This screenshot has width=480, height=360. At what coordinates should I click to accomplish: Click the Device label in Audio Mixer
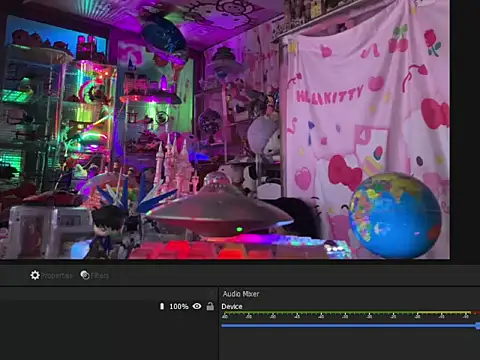(x=232, y=306)
